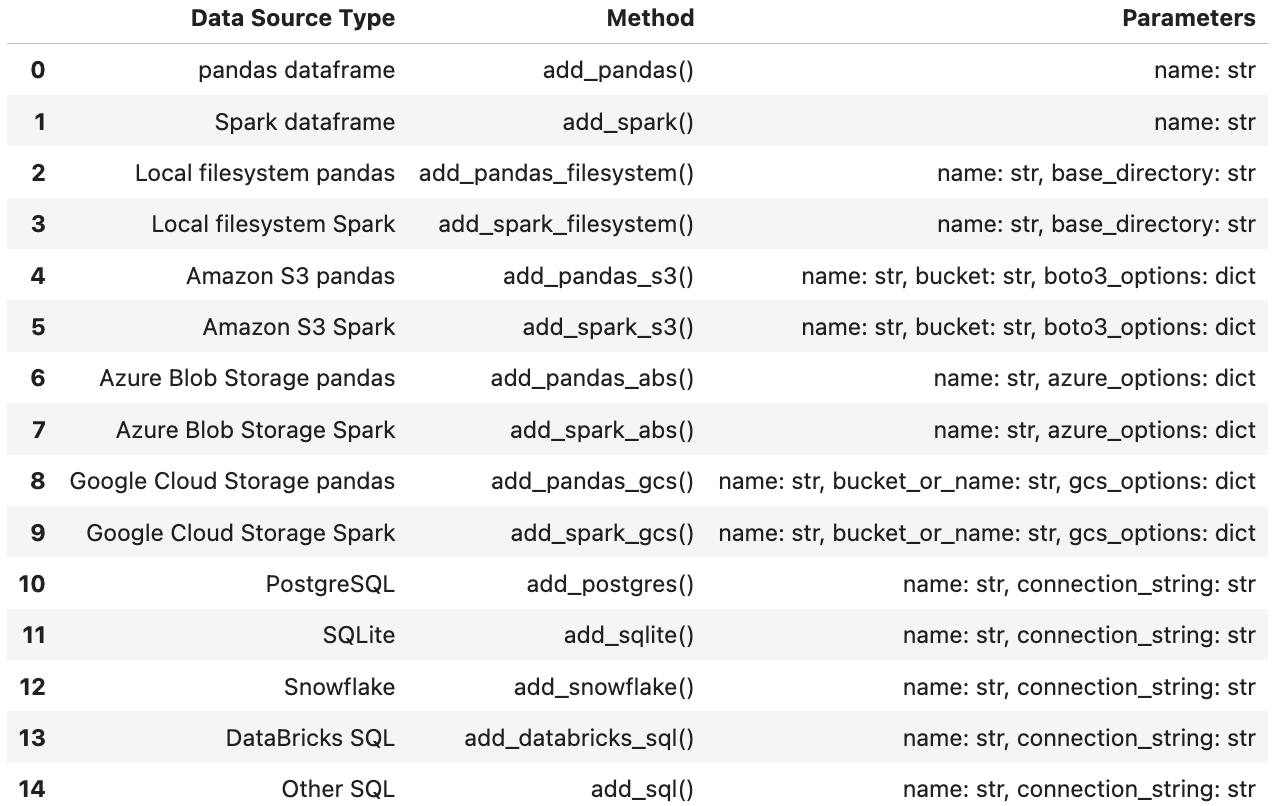
Task: Click row index 14
Action: (32, 789)
